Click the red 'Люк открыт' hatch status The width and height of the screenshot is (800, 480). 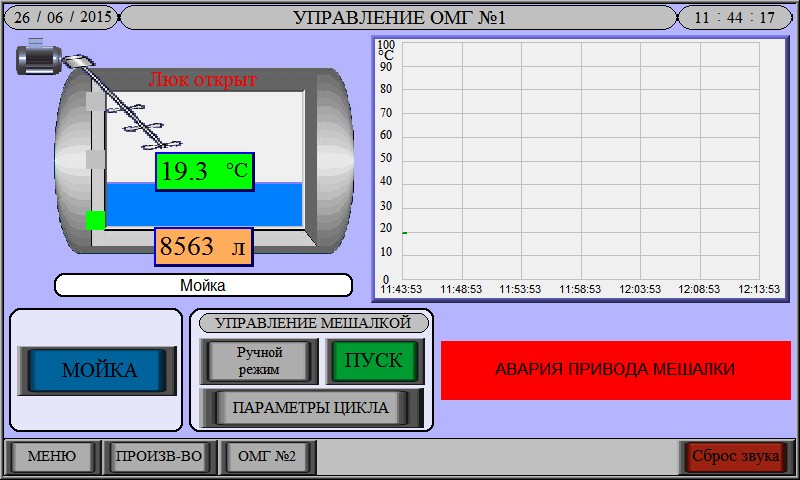coord(203,80)
